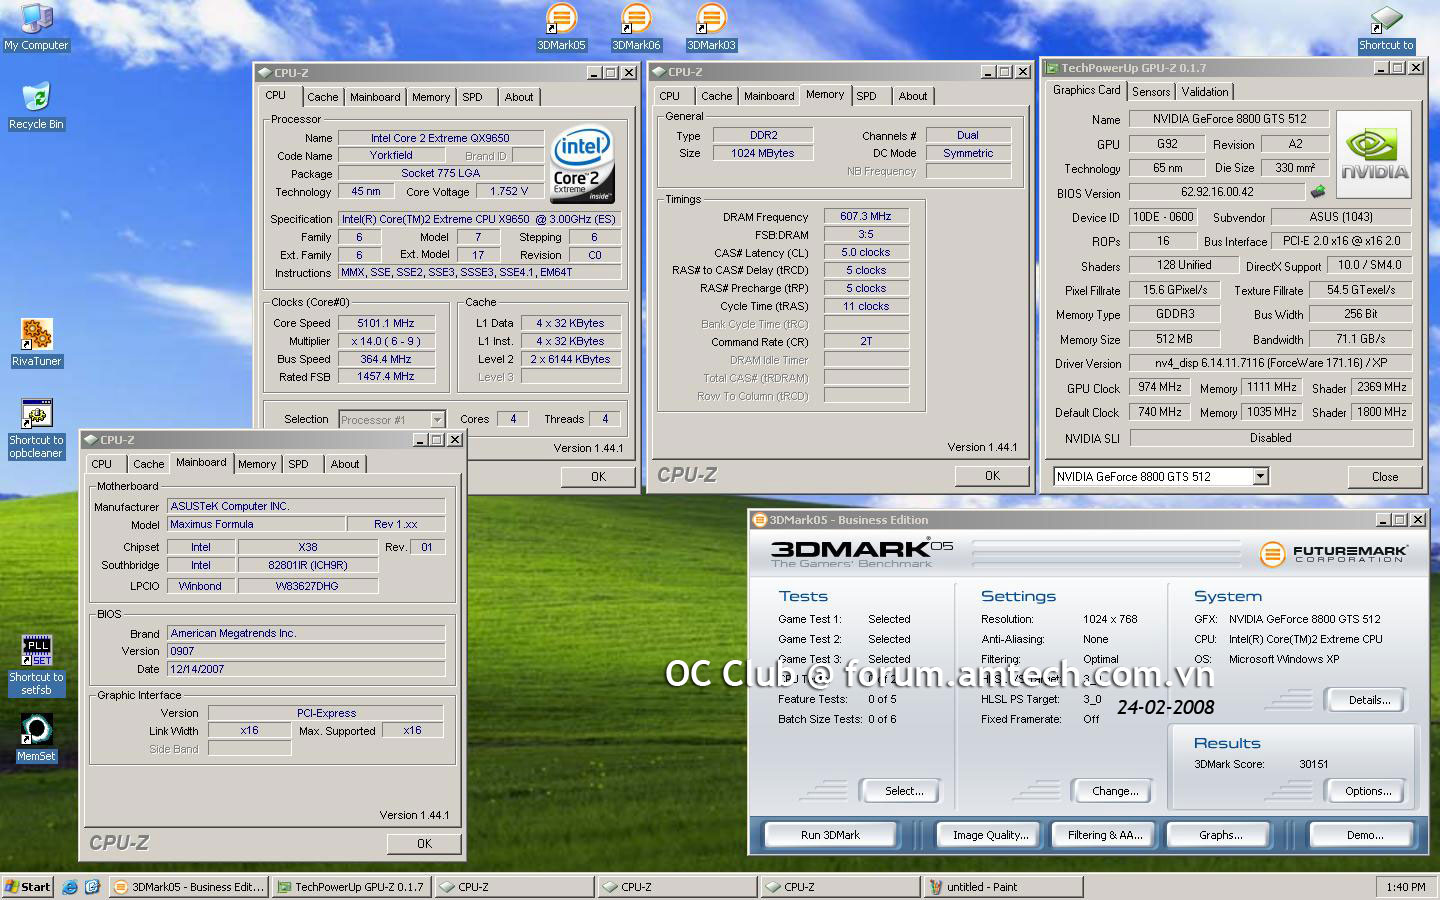Click the Demo... button
The image size is (1440, 900).
[1365, 834]
